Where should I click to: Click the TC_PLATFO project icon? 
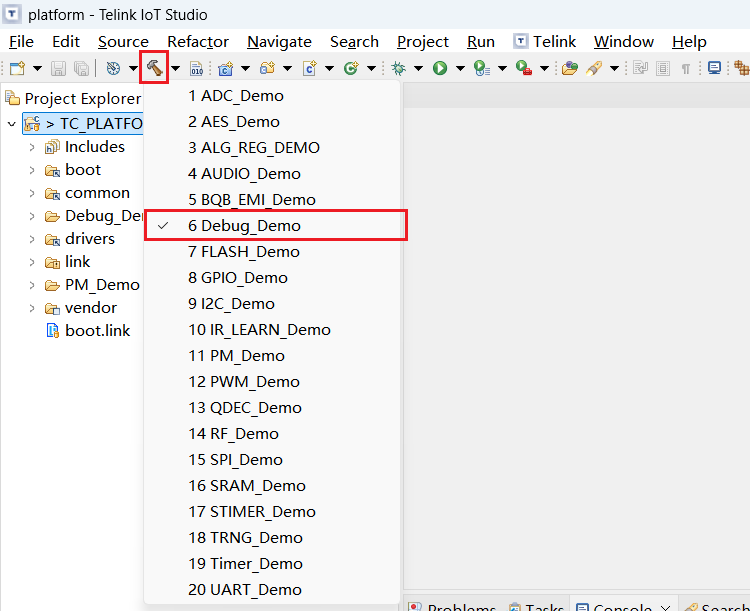[x=32, y=123]
